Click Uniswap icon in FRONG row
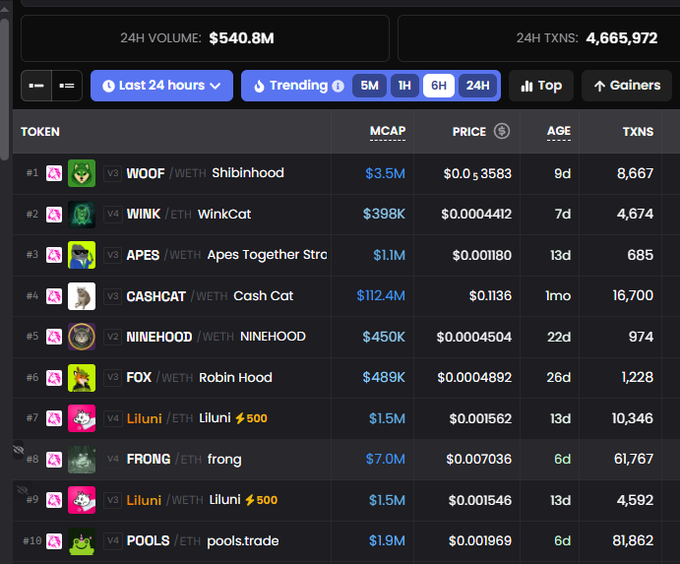680x564 pixels. coord(54,460)
